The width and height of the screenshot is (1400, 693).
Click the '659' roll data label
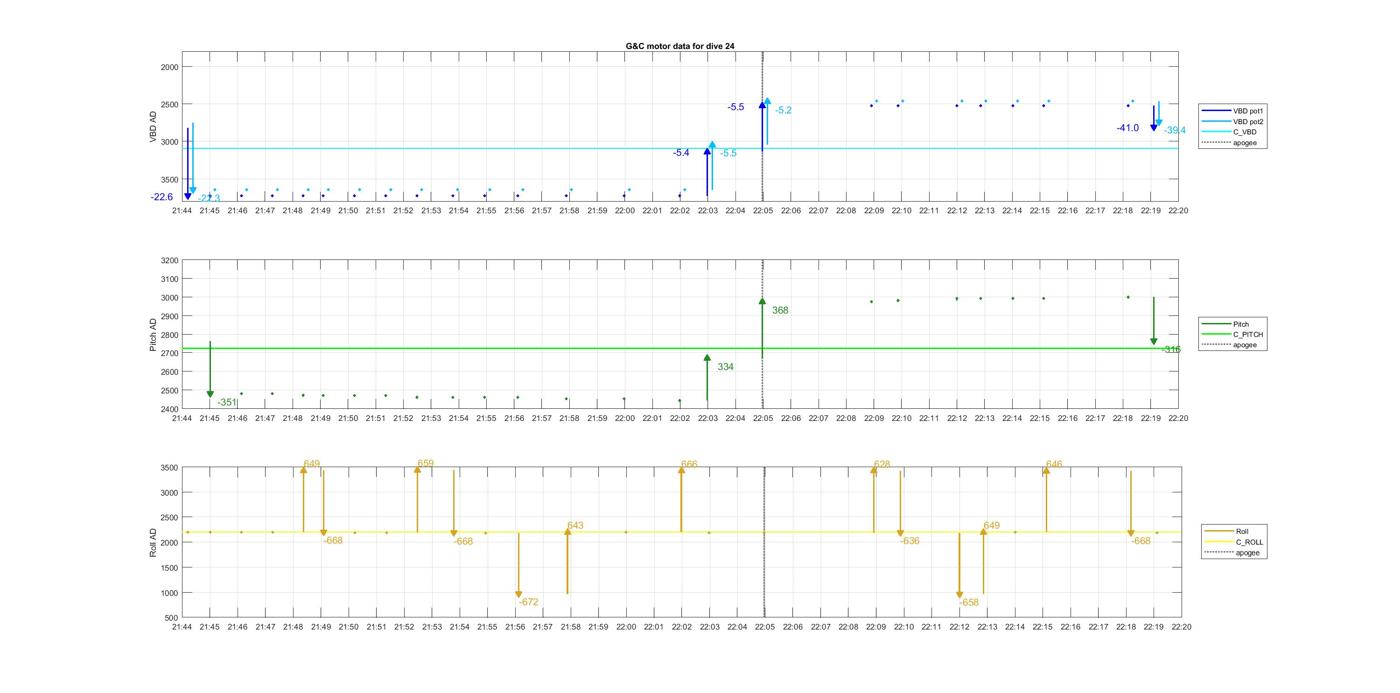(x=425, y=463)
